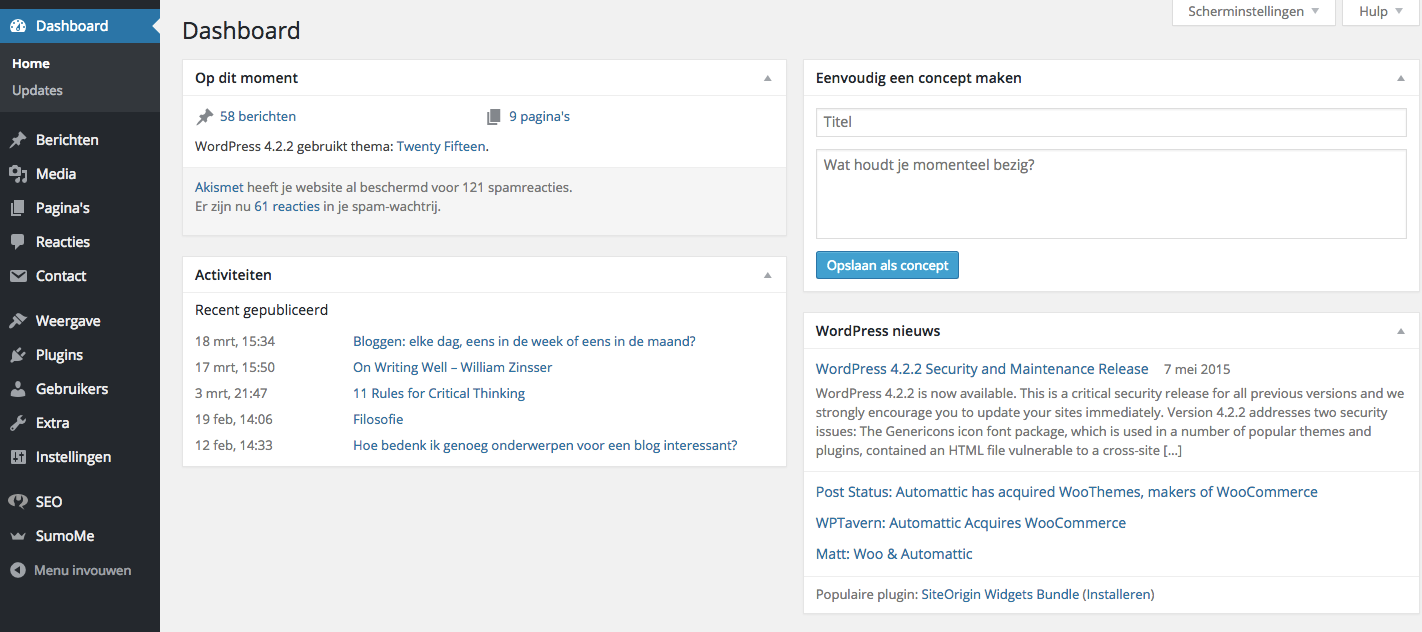
Task: Collapse the Eenvoudig een concept maken widget
Action: [1400, 78]
